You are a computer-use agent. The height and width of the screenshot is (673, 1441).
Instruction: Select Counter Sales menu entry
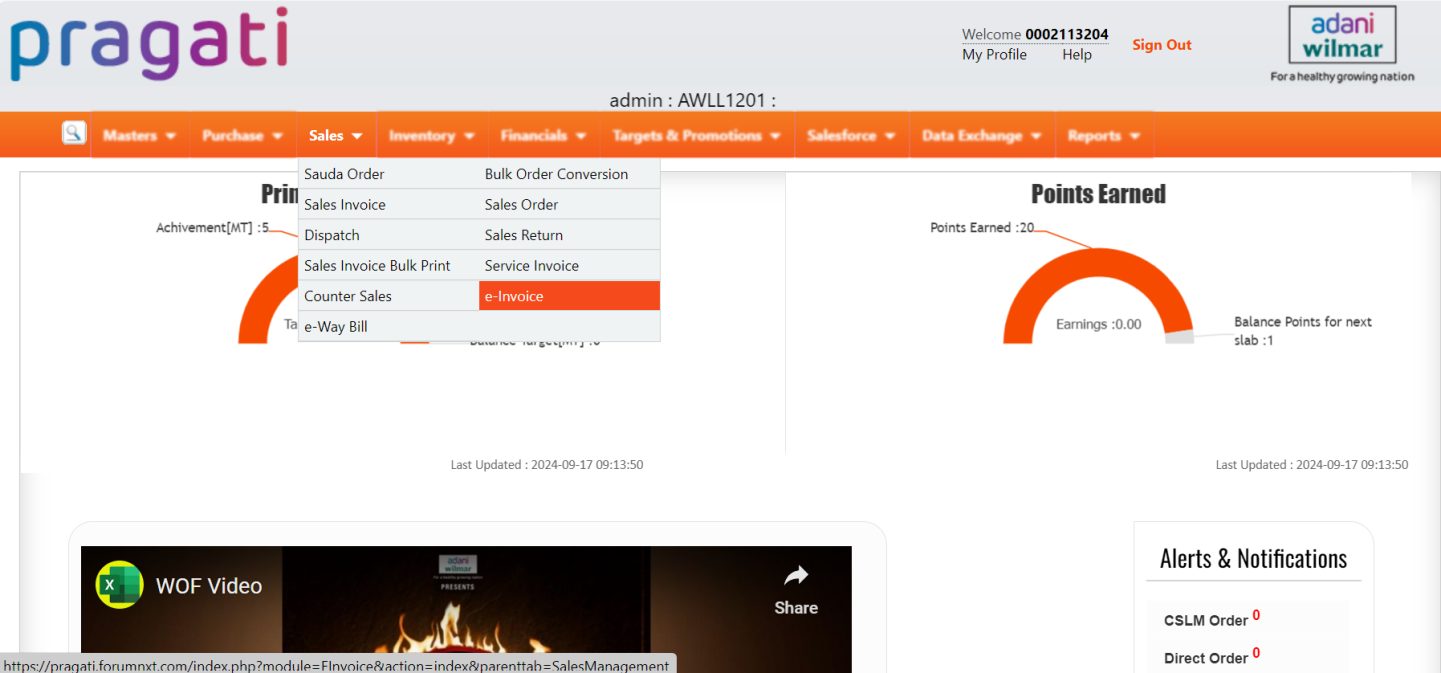coord(388,296)
